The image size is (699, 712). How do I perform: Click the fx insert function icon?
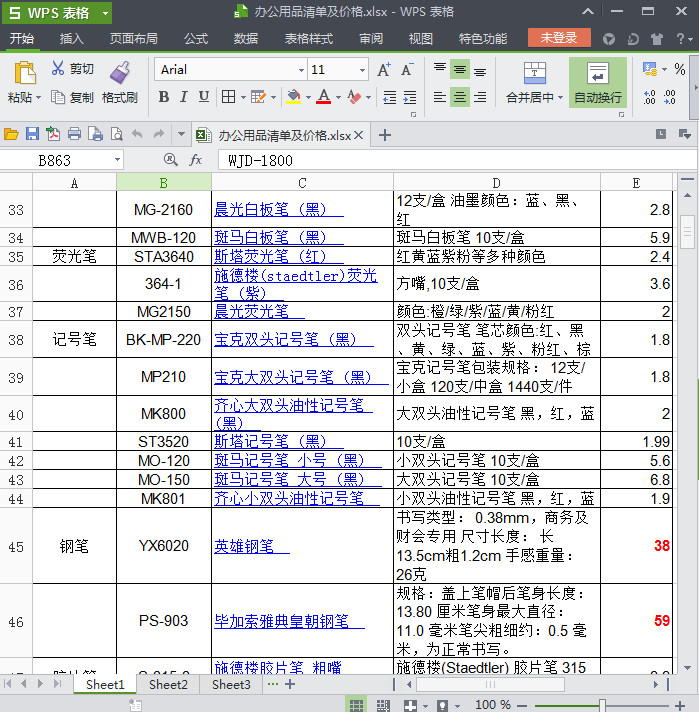pos(195,160)
